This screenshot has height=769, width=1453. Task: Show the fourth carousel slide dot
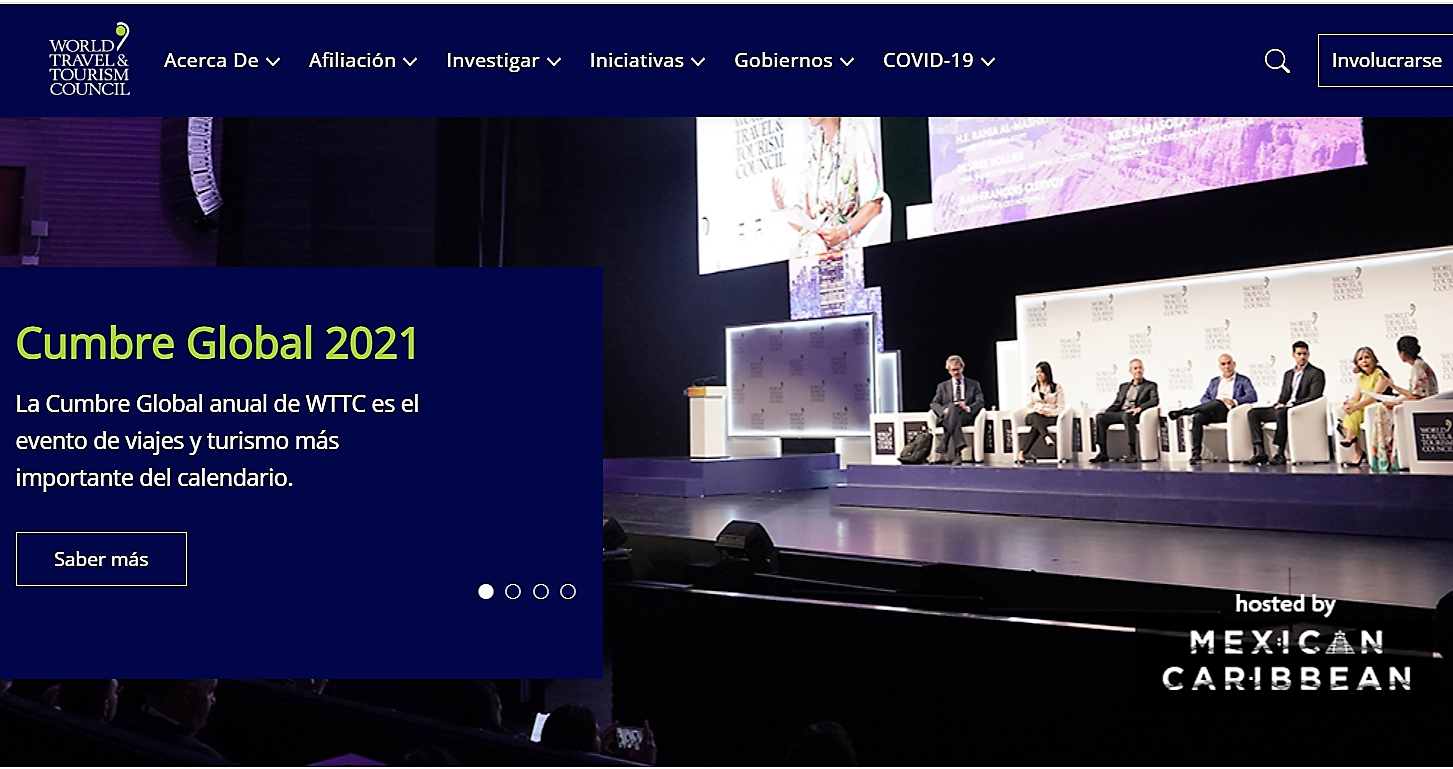click(x=568, y=591)
